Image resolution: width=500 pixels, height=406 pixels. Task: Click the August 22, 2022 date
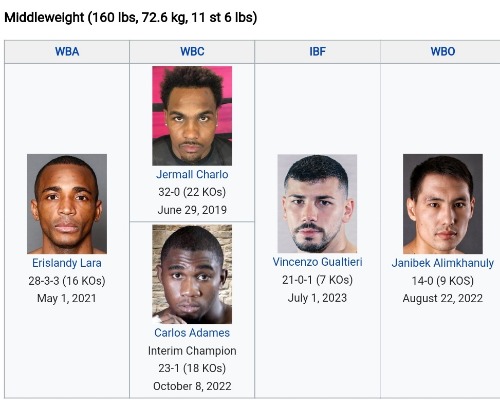[x=443, y=298]
